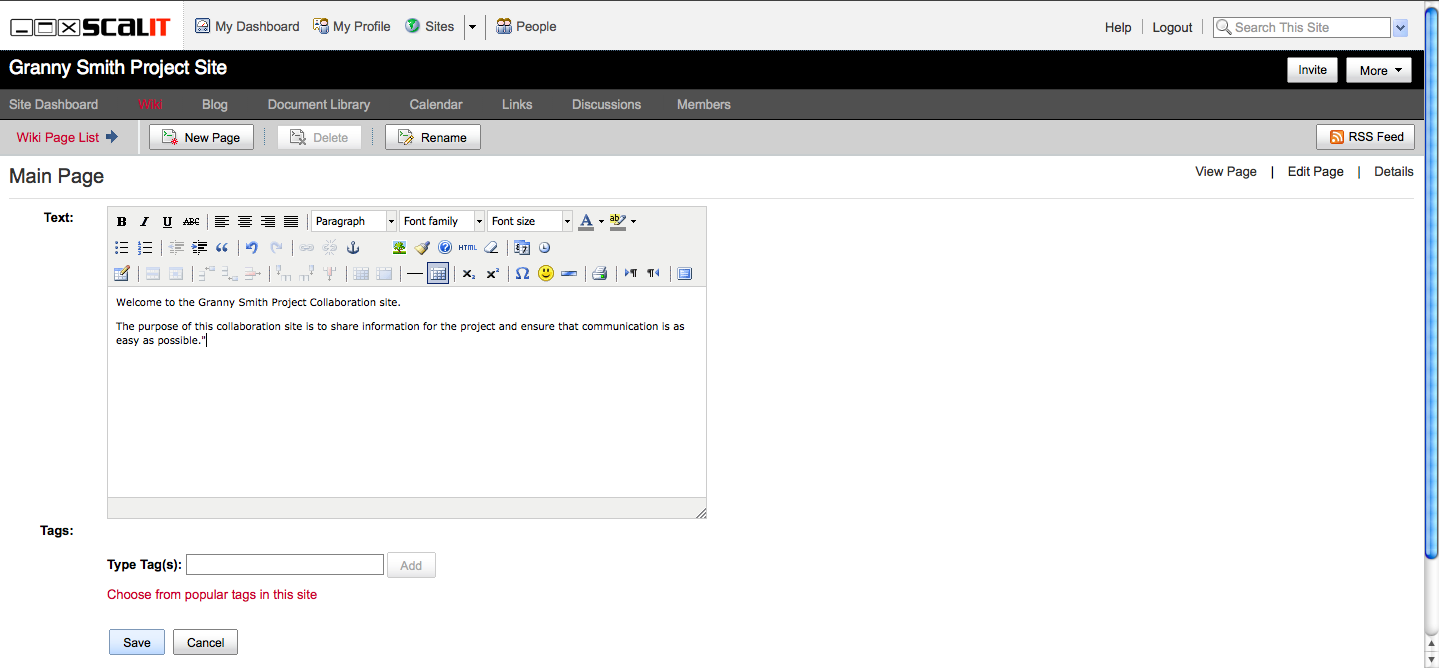Toggle italic formatting
Image resolution: width=1439 pixels, height=668 pixels.
point(144,222)
